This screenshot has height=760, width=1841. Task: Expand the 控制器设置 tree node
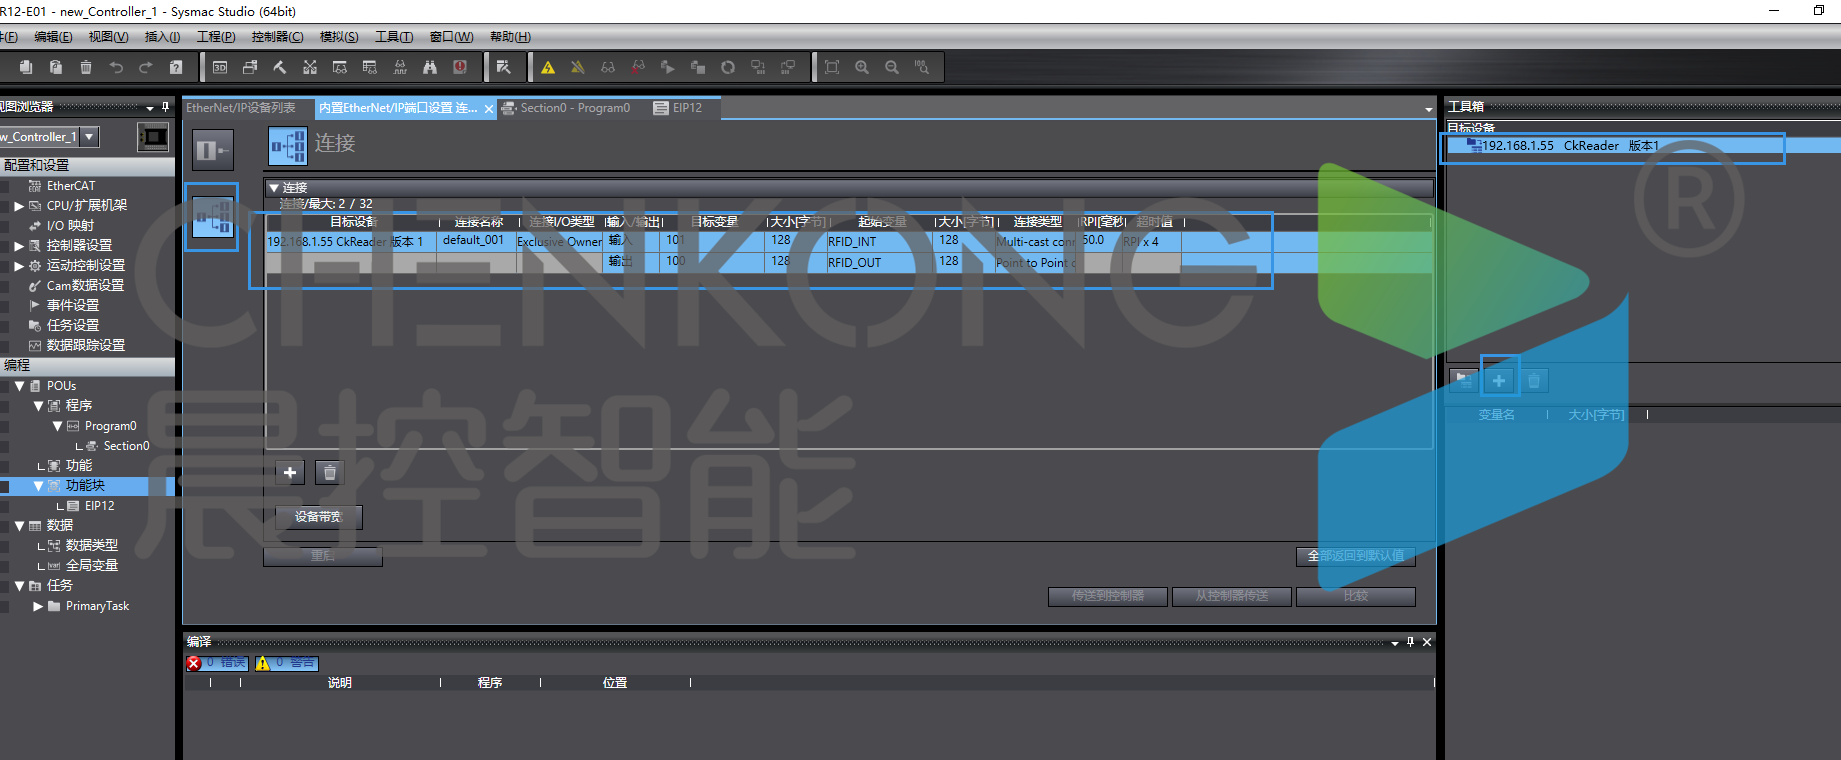pos(19,246)
